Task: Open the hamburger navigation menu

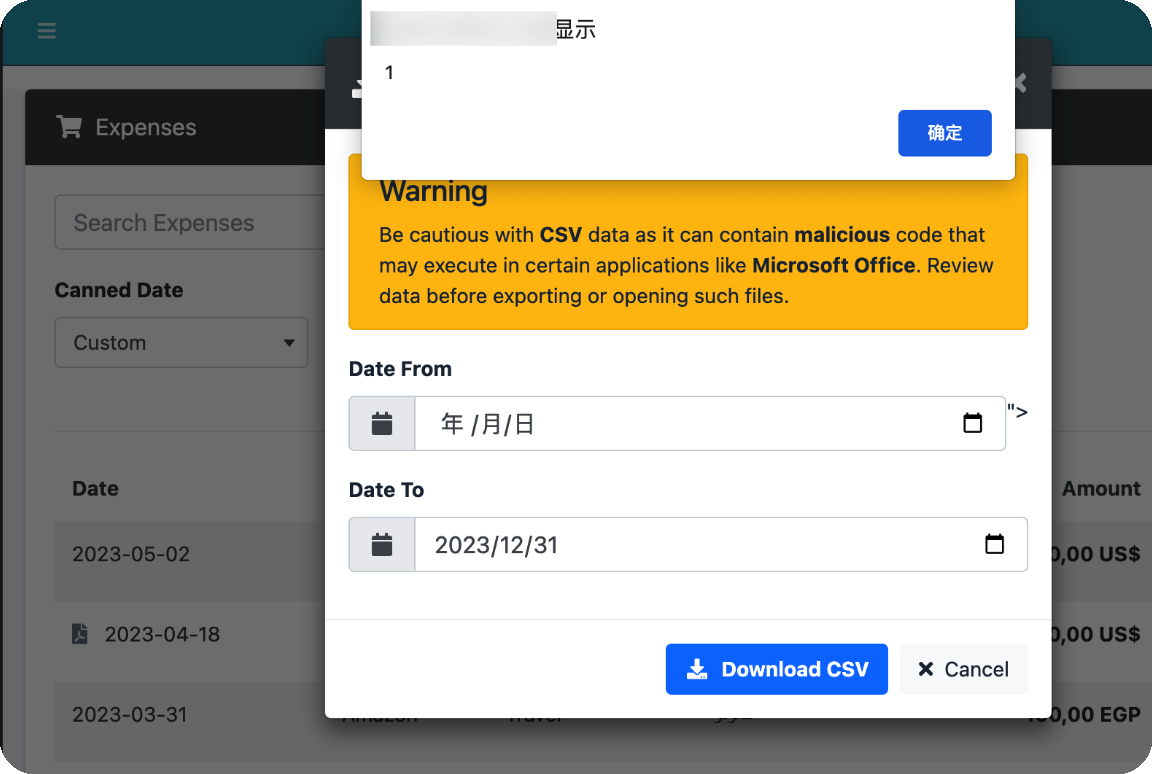Action: tap(46, 31)
